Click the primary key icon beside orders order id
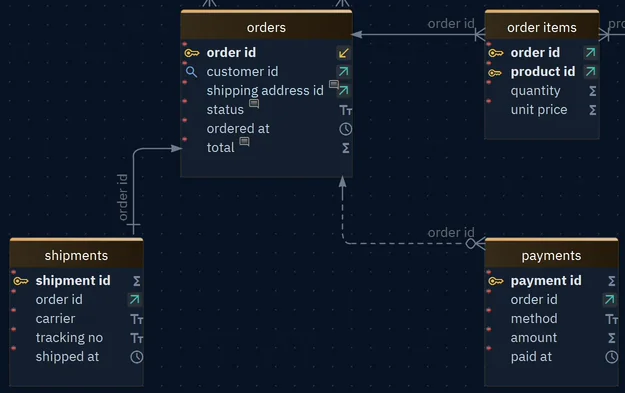Viewport: 625px width, 393px height. (192, 53)
